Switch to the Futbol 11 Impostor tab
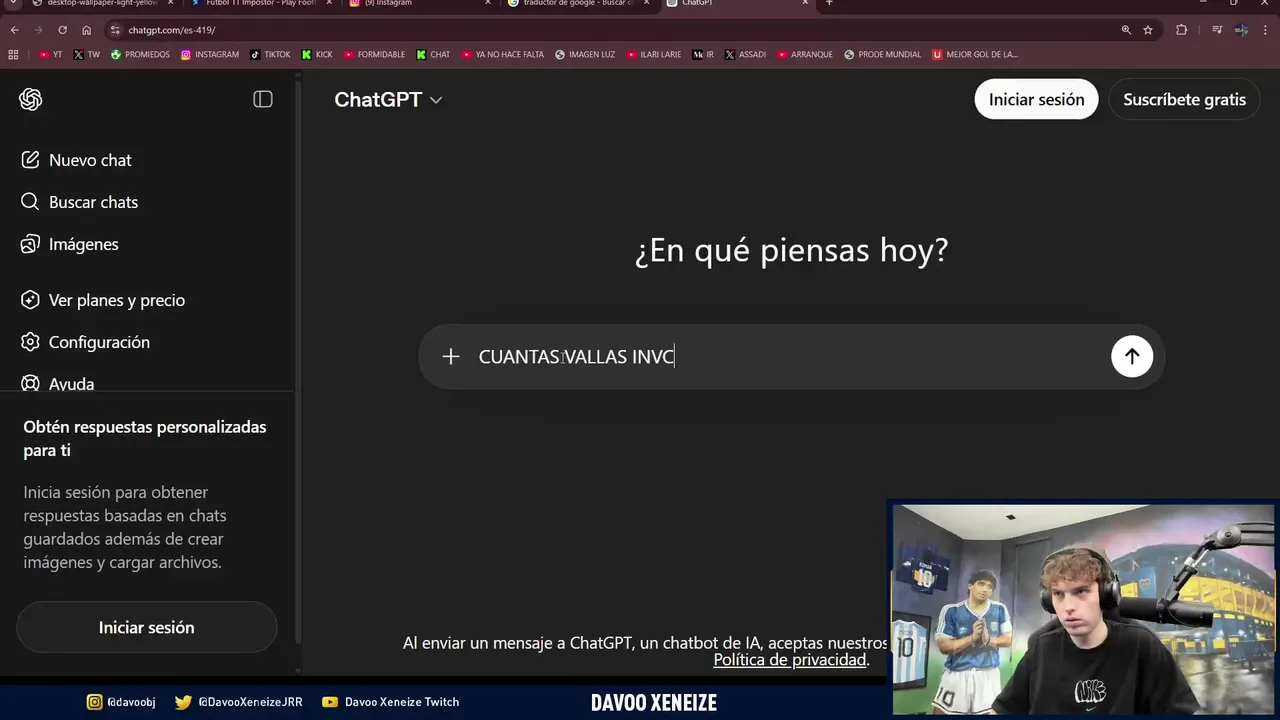The width and height of the screenshot is (1280, 720). 260,3
